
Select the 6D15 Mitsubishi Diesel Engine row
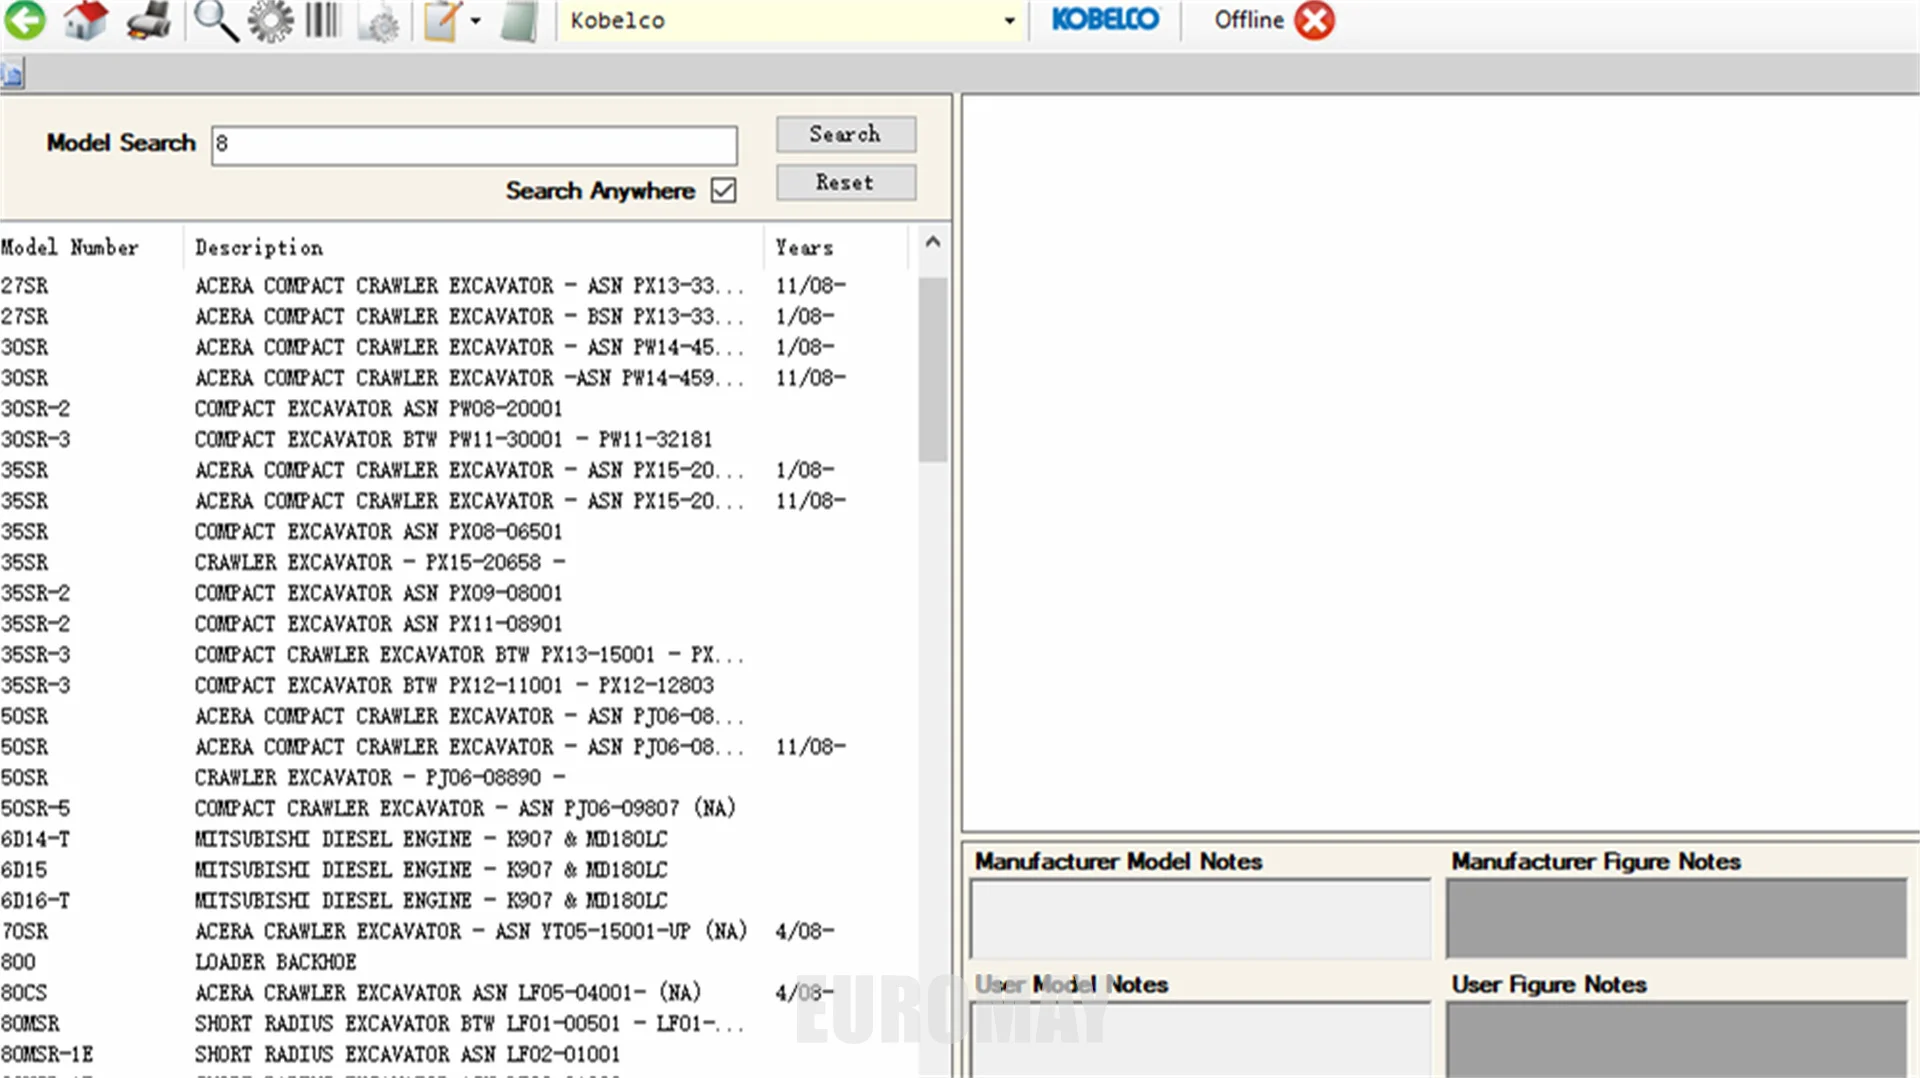[458, 870]
